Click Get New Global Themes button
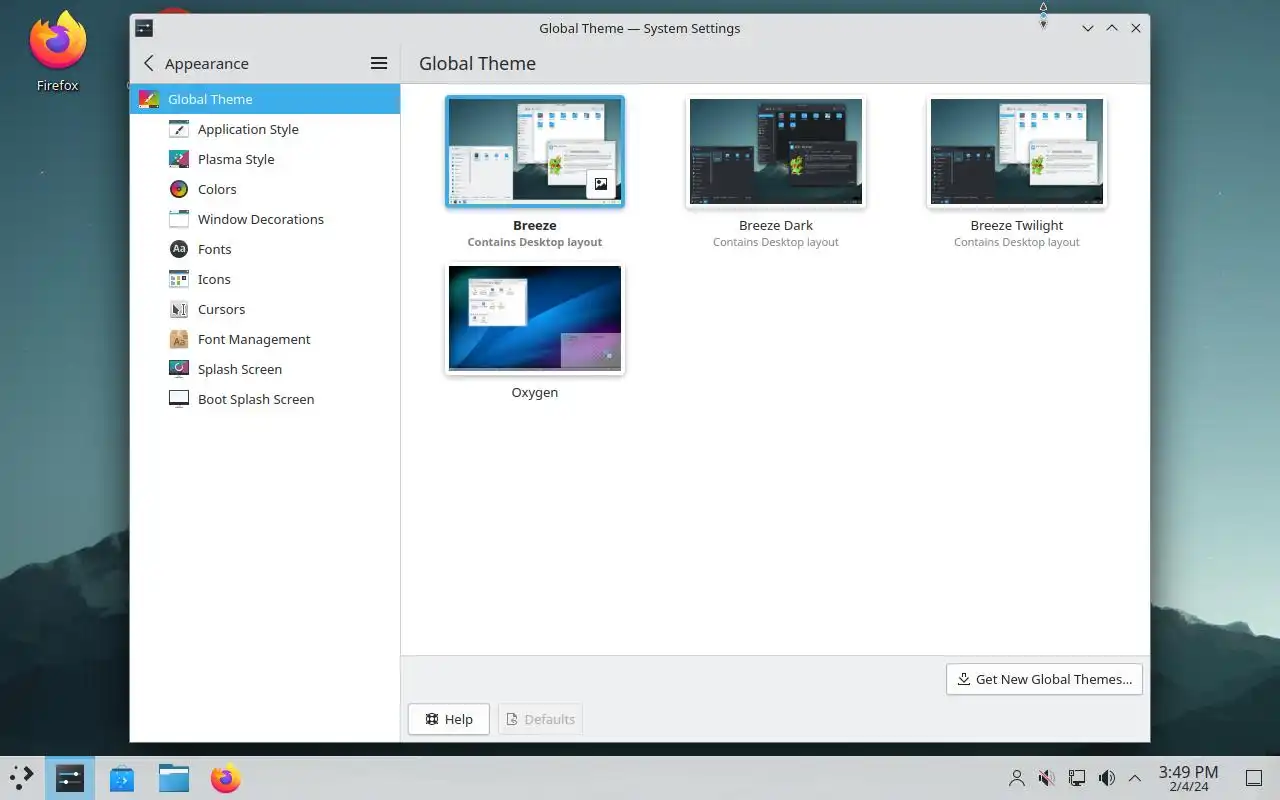Viewport: 1280px width, 800px height. pyautogui.click(x=1044, y=679)
